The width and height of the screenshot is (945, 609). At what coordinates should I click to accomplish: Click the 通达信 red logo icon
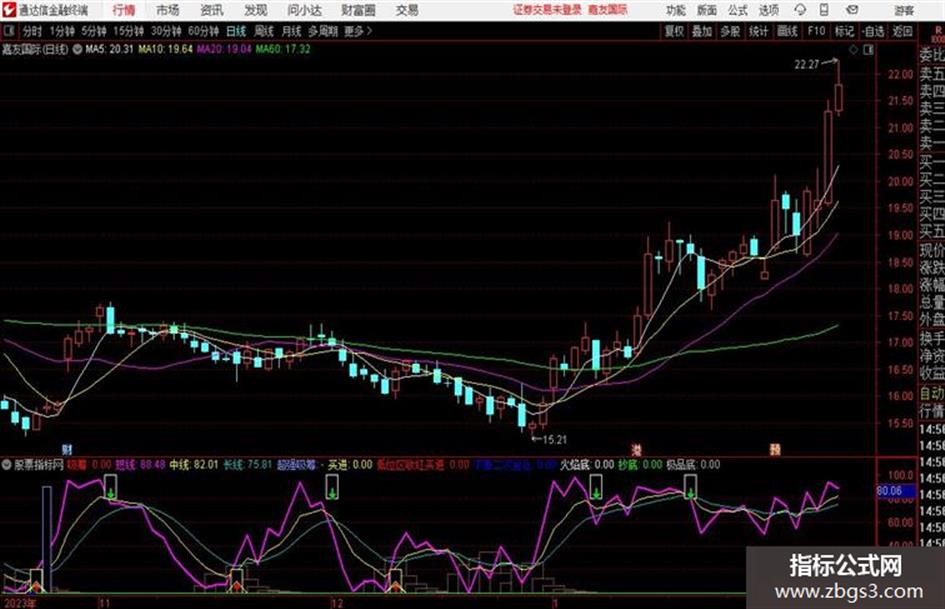[x=10, y=10]
